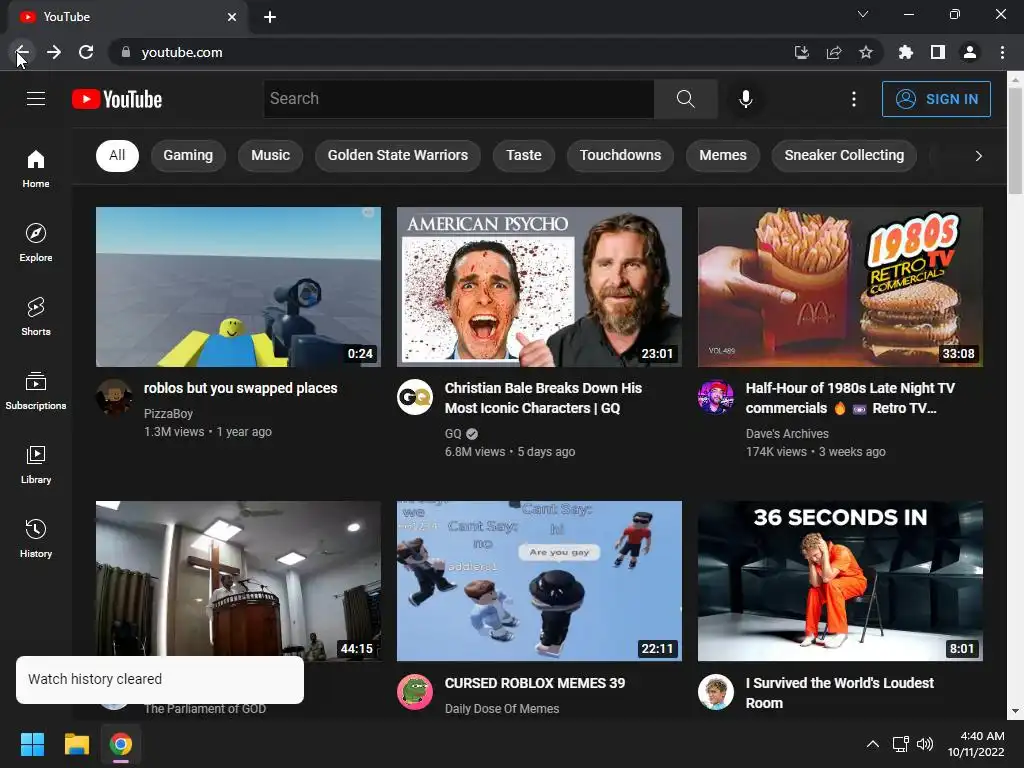The height and width of the screenshot is (768, 1024).
Task: Click the address bar youtube.com
Action: point(182,52)
